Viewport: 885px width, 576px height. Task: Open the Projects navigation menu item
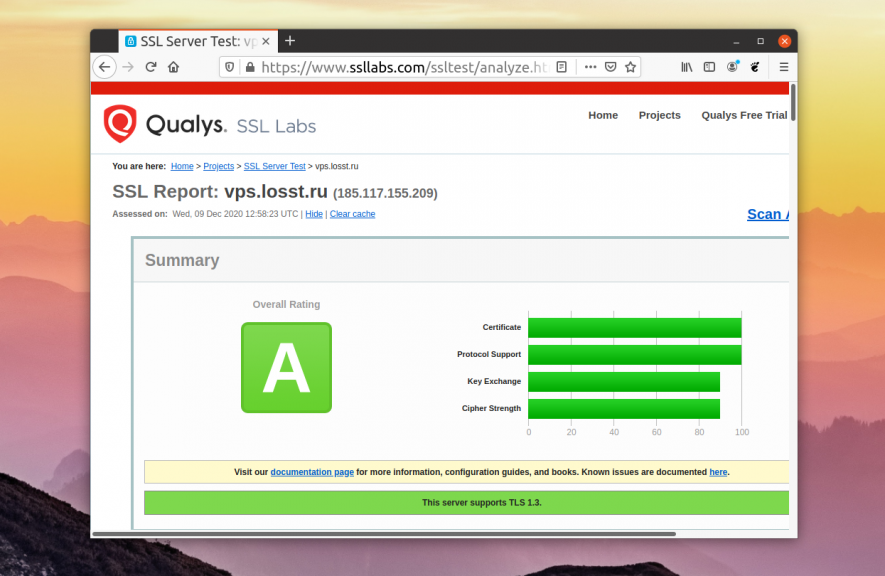(659, 115)
